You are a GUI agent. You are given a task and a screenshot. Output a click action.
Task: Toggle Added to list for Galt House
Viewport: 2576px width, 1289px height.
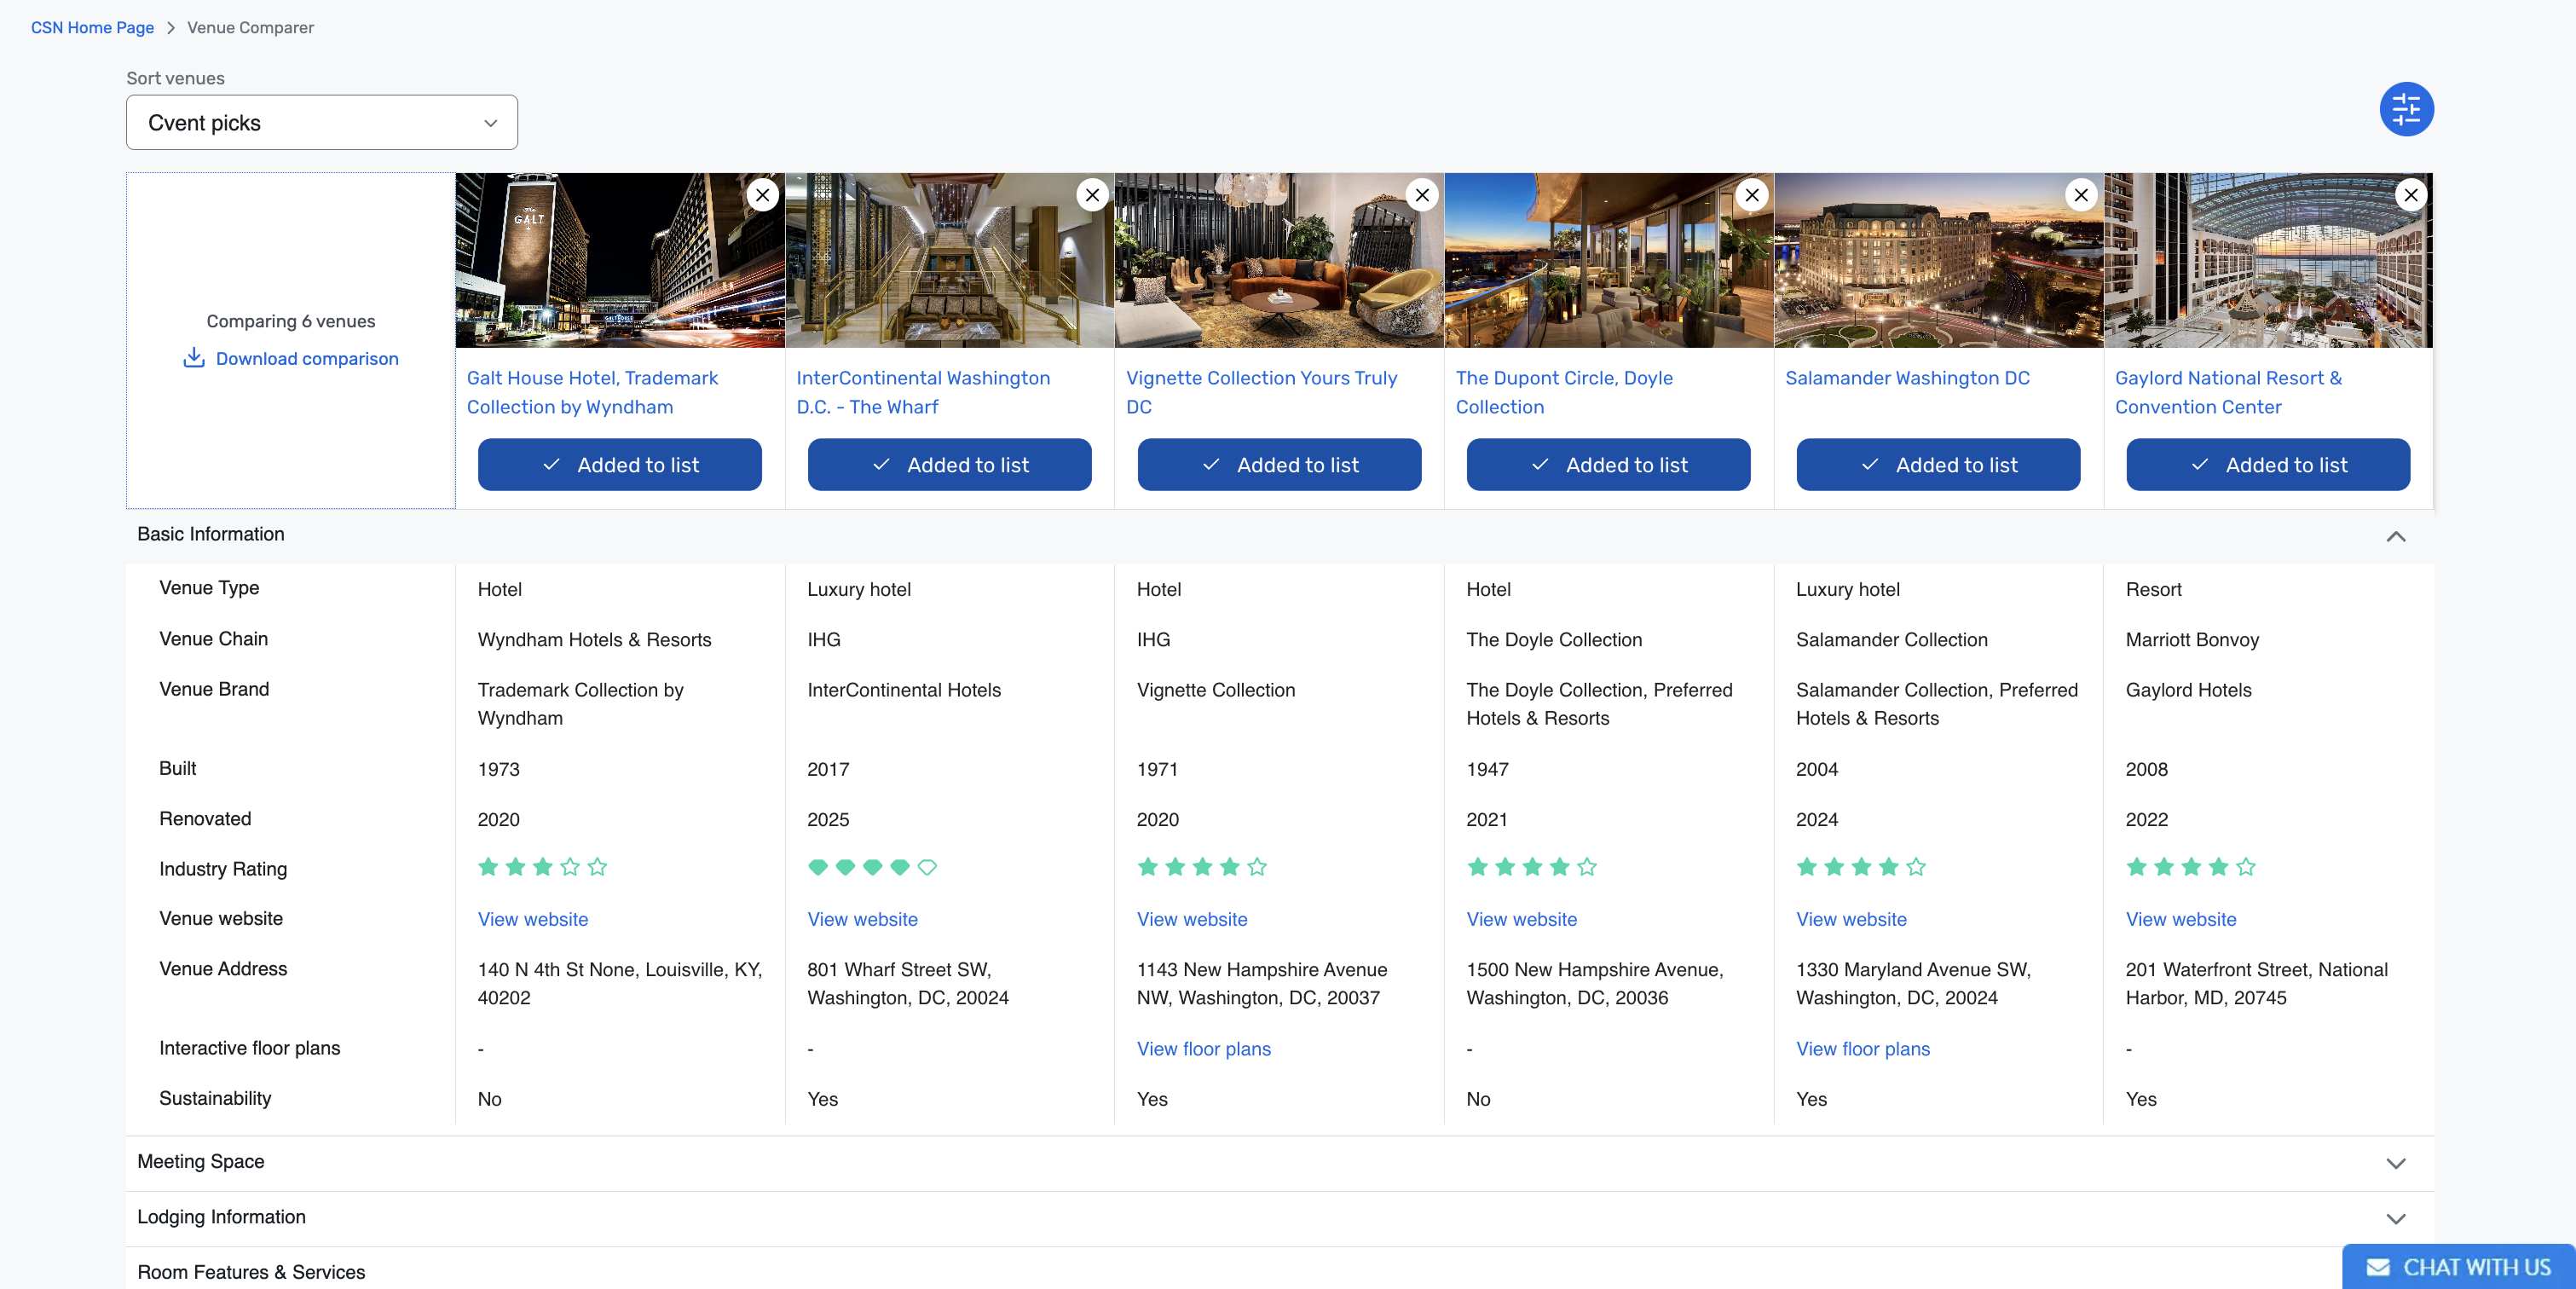click(620, 465)
